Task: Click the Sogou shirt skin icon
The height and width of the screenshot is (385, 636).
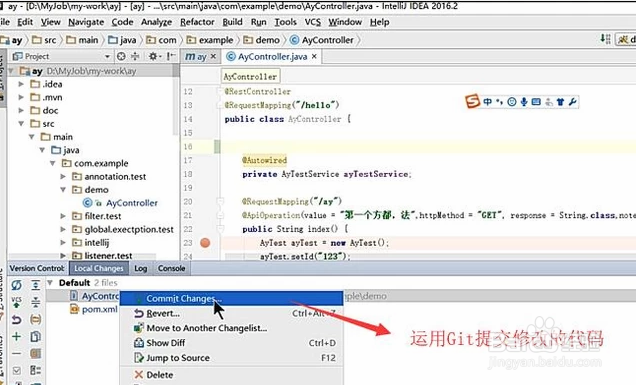Action: 561,102
